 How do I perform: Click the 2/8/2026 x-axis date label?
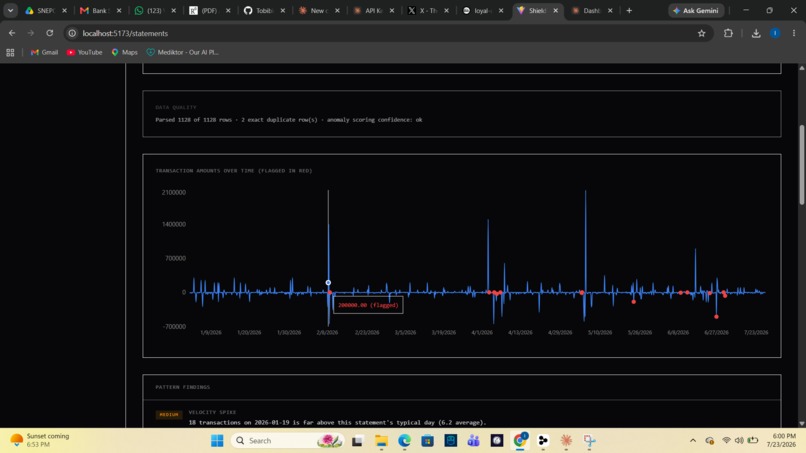tap(327, 333)
